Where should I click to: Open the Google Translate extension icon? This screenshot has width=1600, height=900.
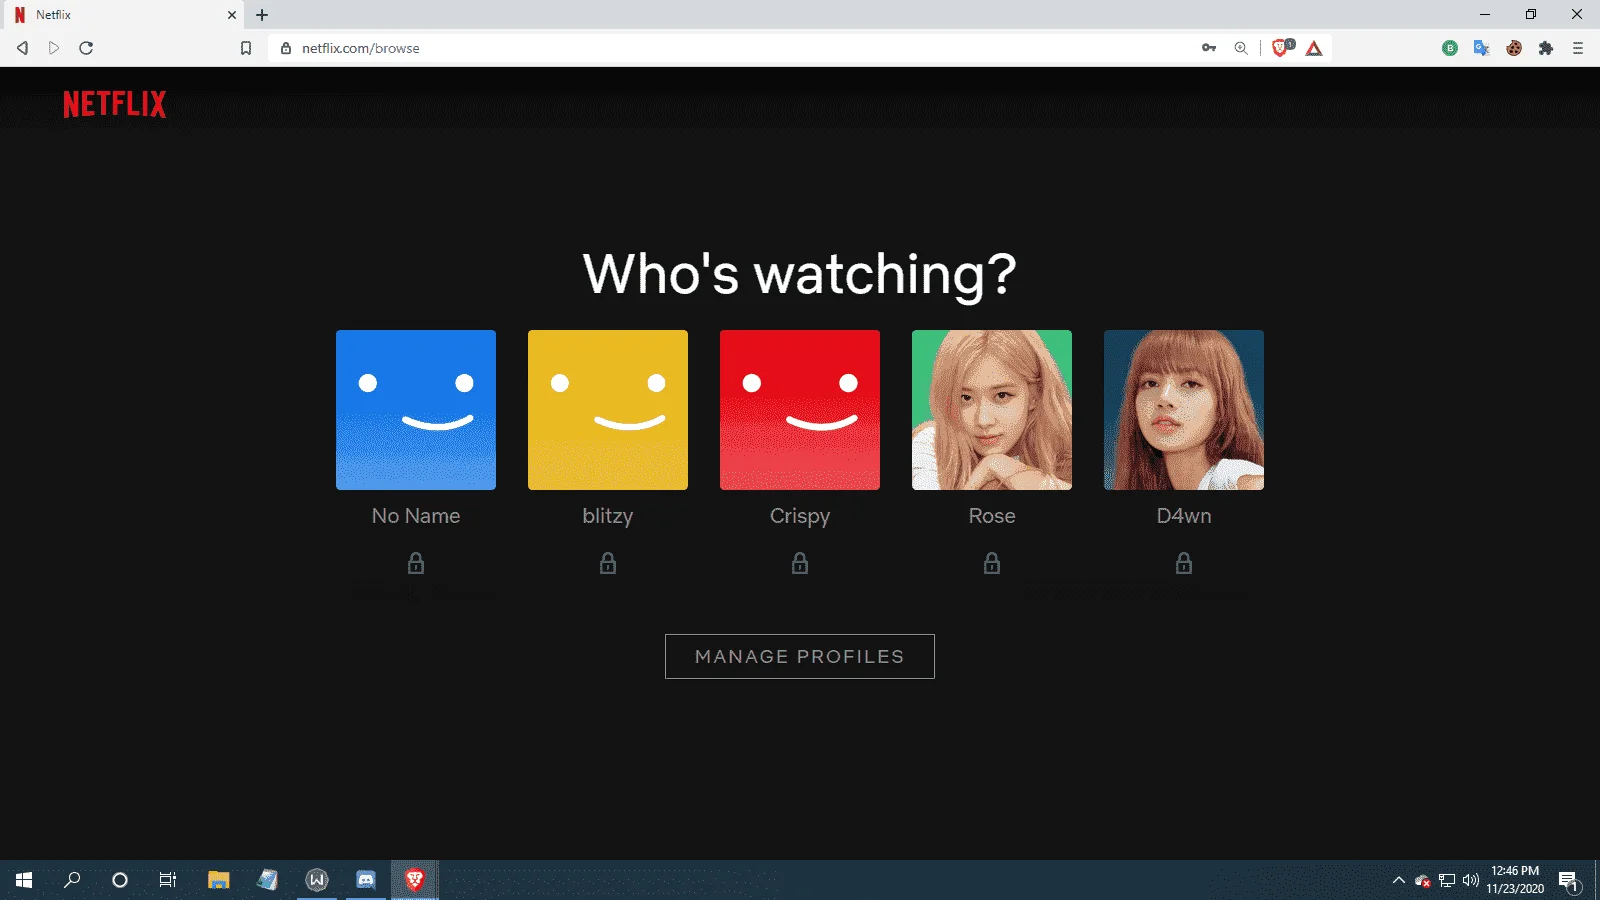click(1482, 48)
